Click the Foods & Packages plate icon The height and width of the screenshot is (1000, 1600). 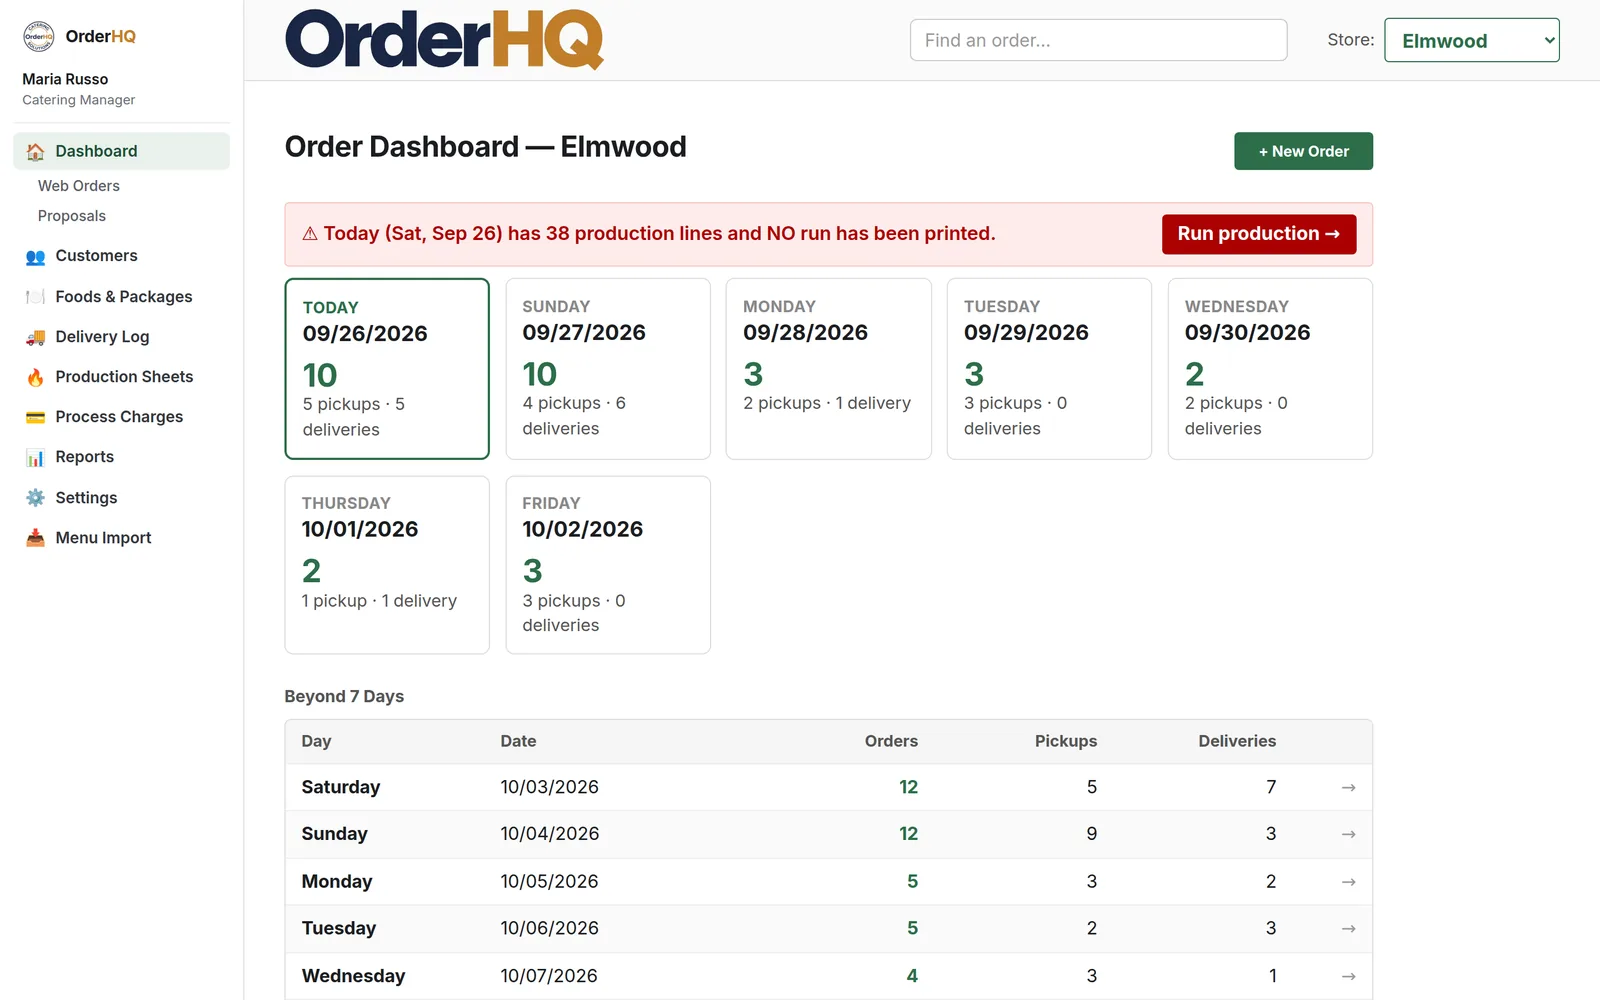pyautogui.click(x=35, y=297)
